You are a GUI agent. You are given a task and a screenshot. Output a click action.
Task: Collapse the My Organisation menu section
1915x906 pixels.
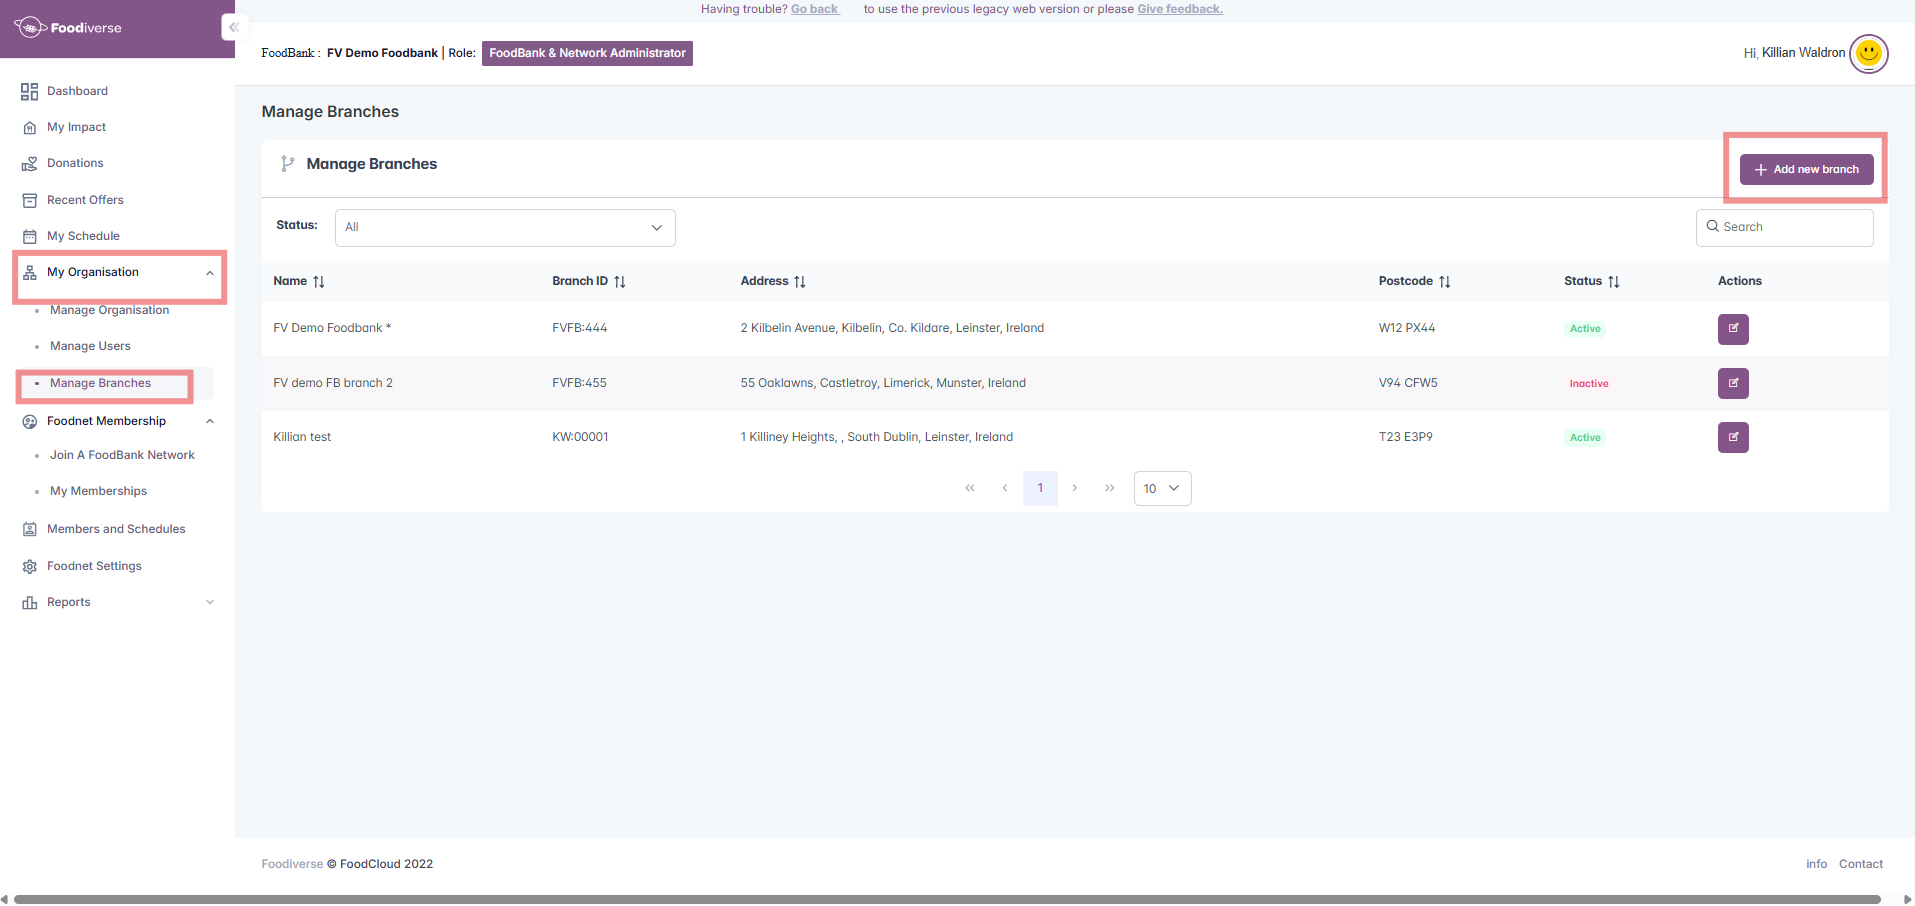tap(209, 273)
